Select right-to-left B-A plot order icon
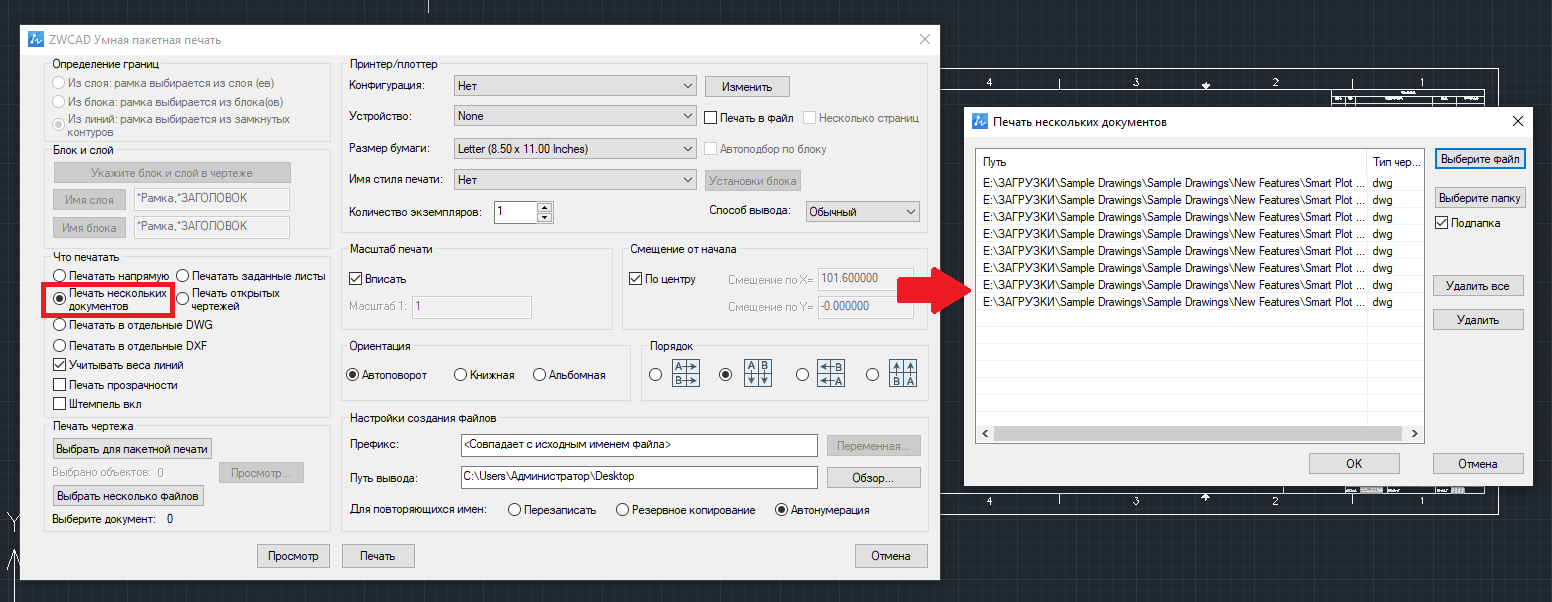The width and height of the screenshot is (1552, 602). coord(832,375)
